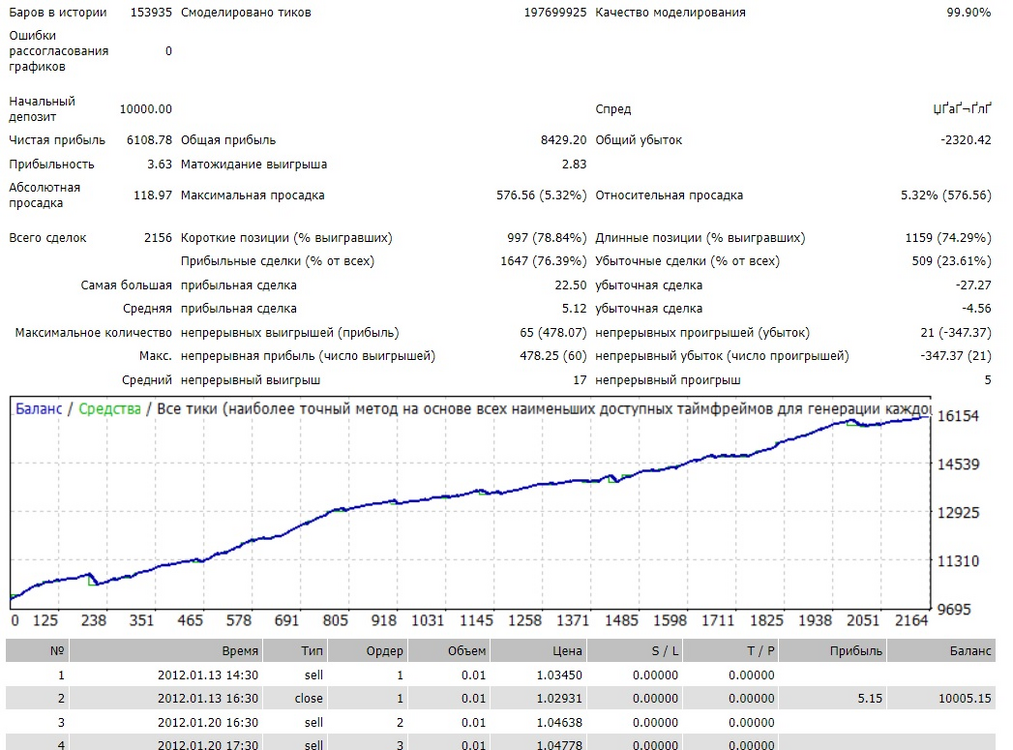
Task: Click the chart y-axis label 14539
Action: (x=958, y=464)
